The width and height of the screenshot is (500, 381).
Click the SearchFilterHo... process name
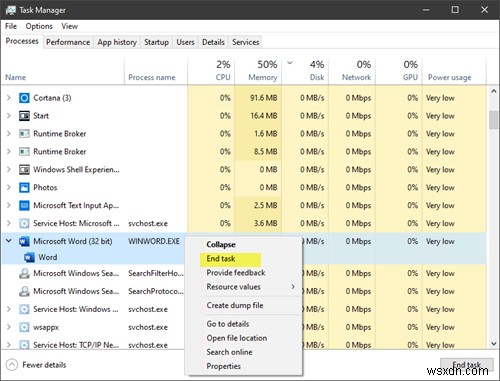156,273
